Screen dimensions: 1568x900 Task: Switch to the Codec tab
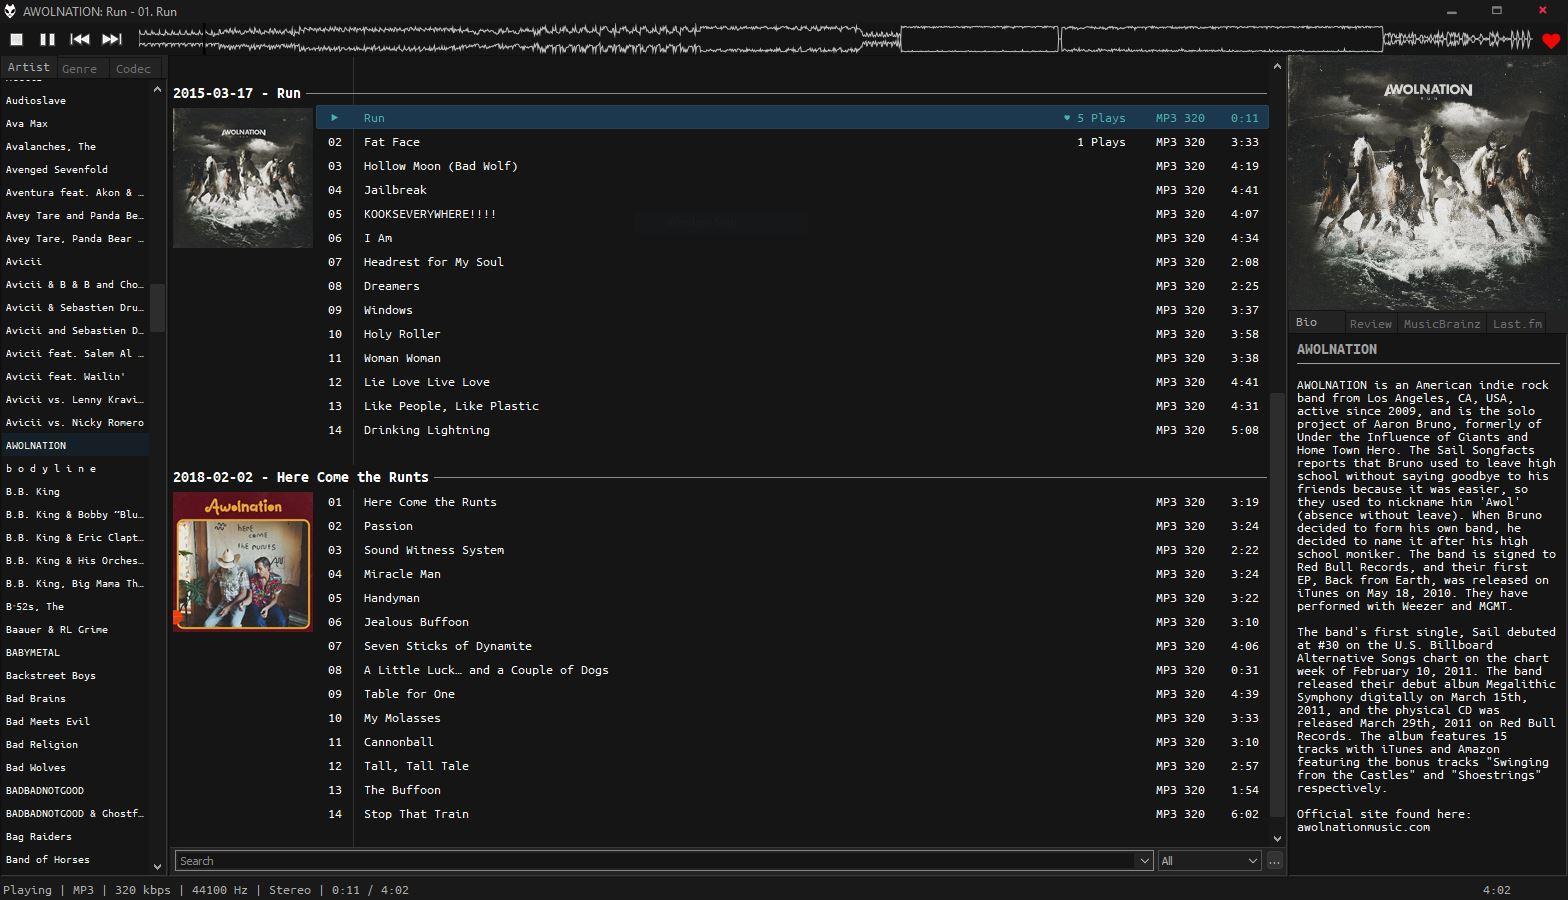133,69
